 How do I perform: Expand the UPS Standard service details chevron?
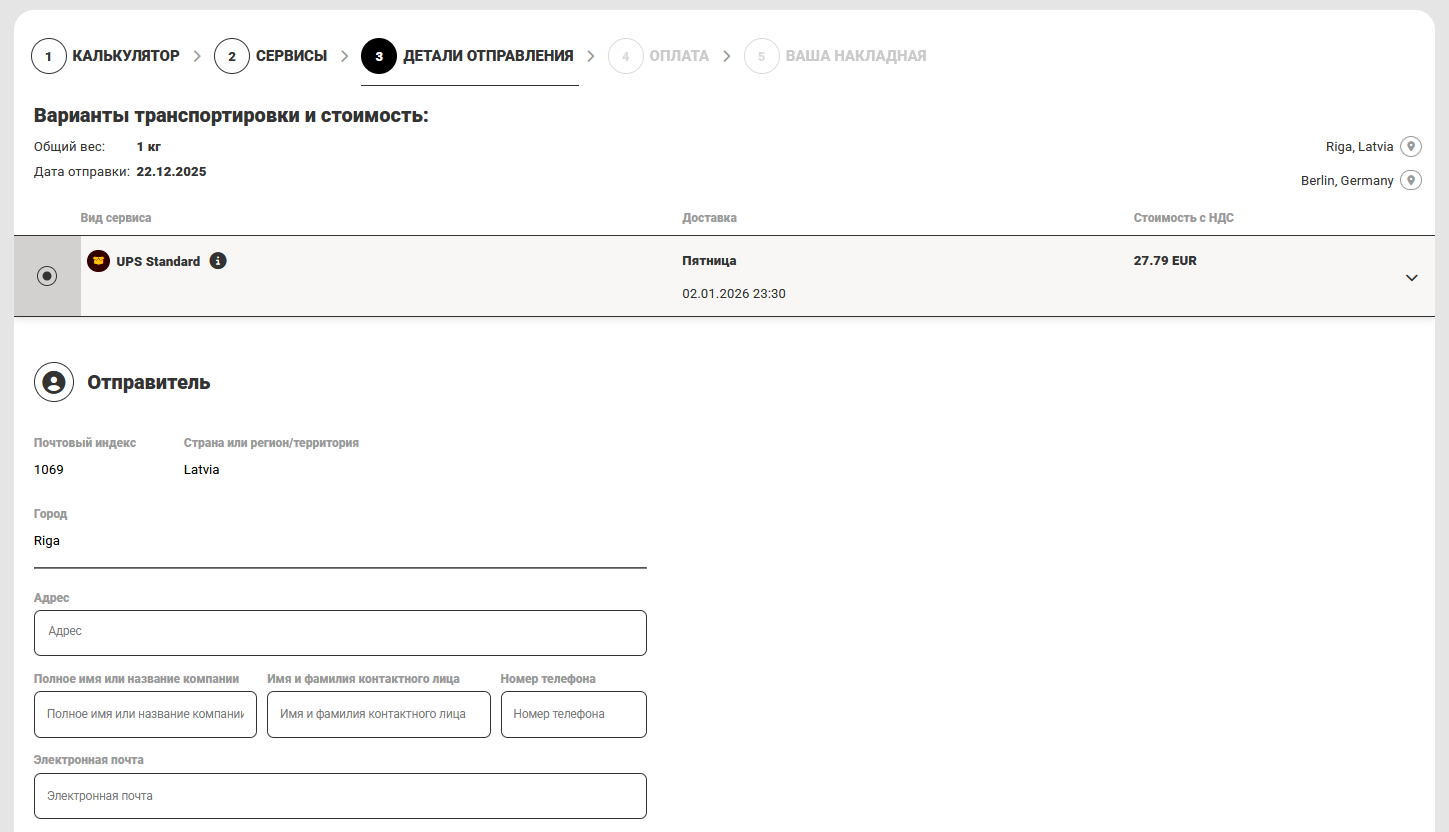[x=1411, y=278]
